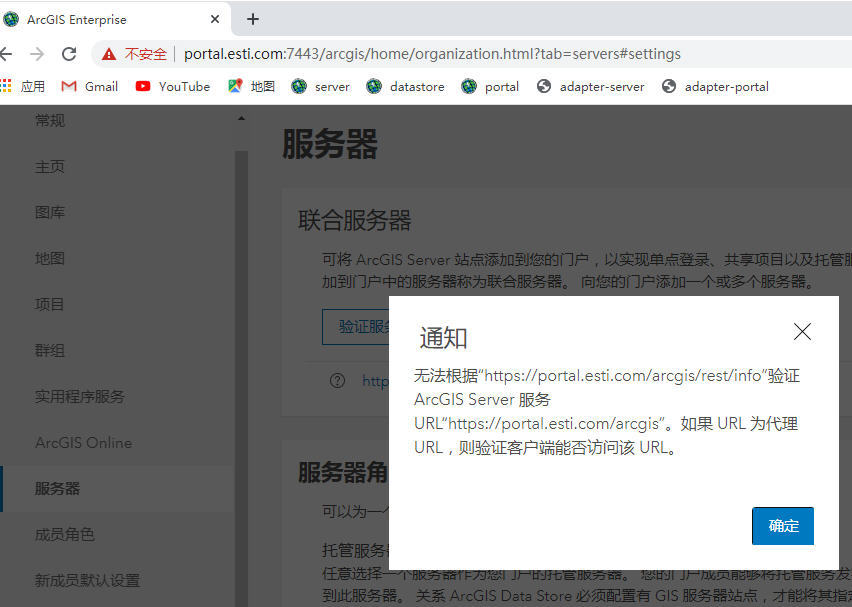Open the 地图 maps bookmark

click(252, 86)
